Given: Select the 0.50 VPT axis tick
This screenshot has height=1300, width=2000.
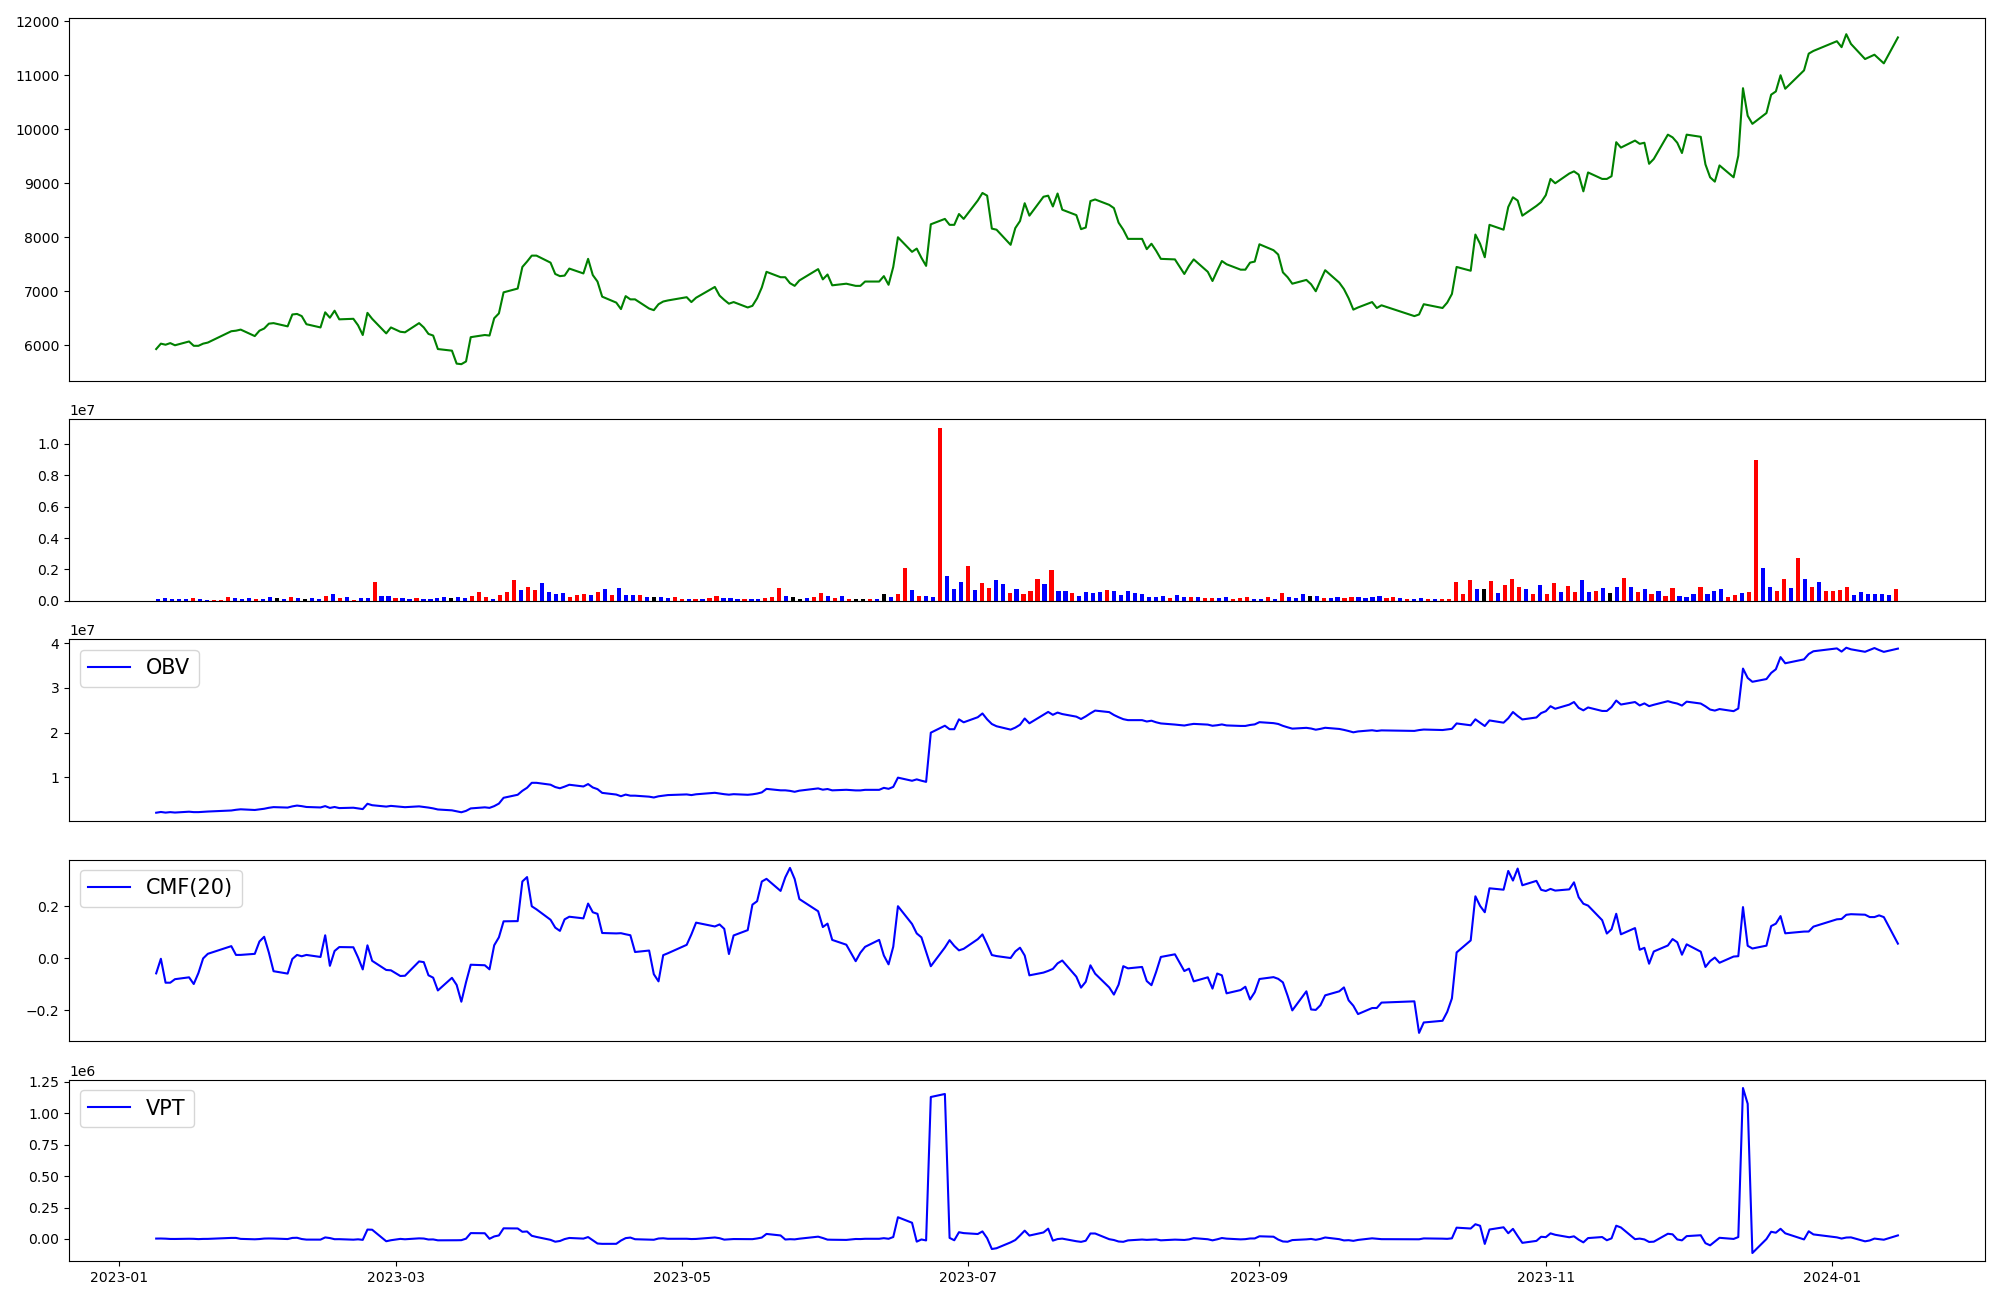Looking at the screenshot, I should (43, 1177).
